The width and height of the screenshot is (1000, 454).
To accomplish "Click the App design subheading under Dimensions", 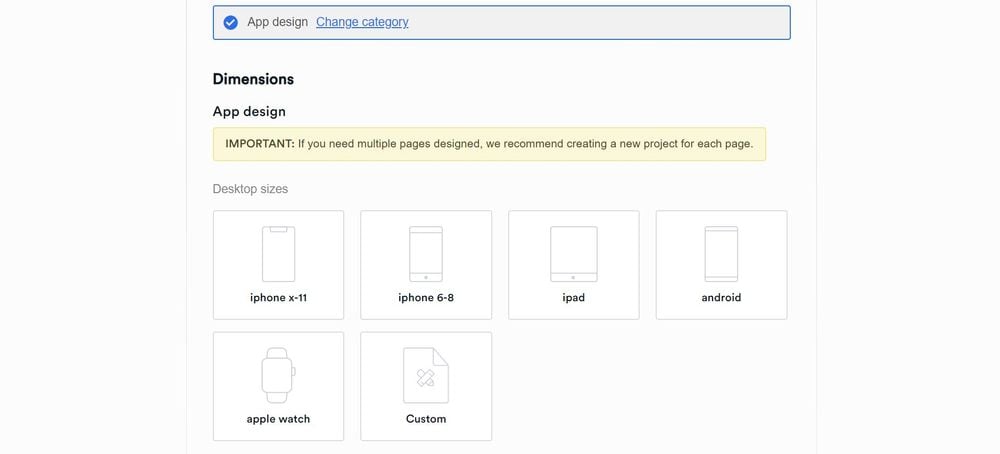I will click(249, 112).
